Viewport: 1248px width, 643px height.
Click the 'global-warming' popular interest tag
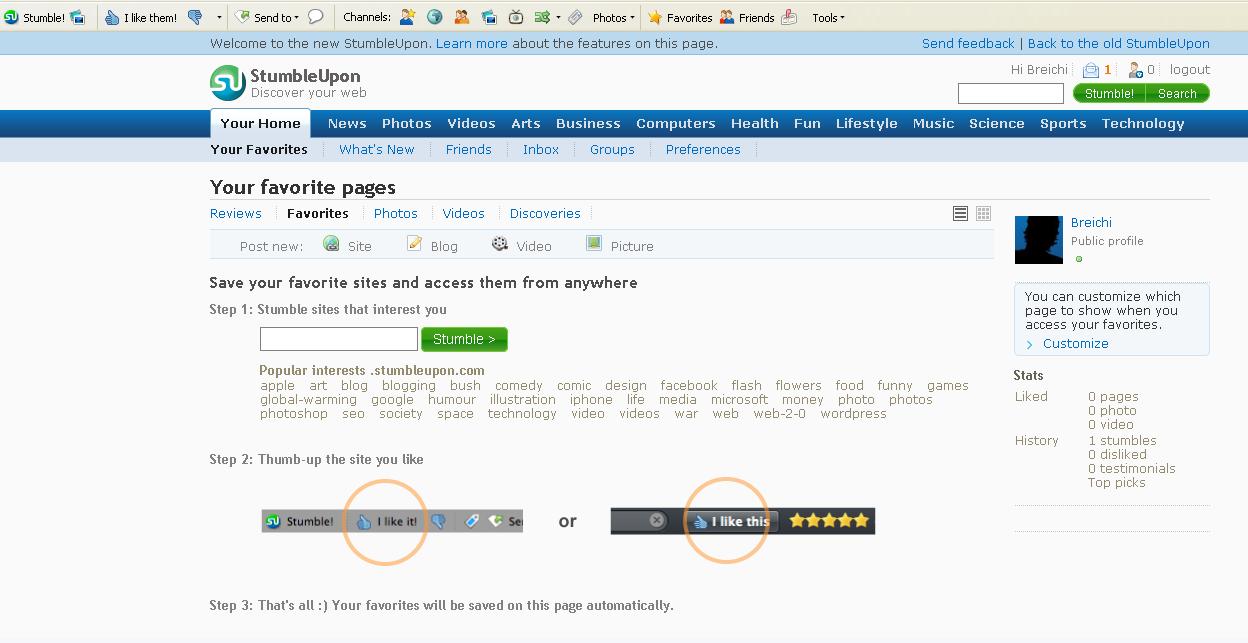coord(308,400)
